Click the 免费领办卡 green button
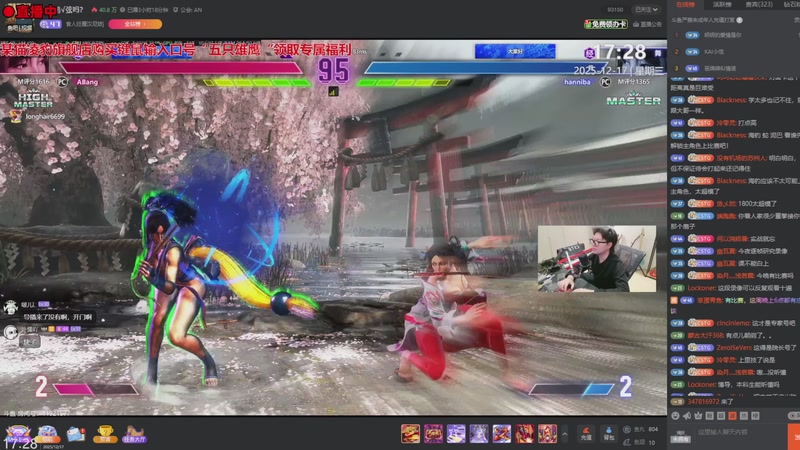The height and width of the screenshot is (450, 800). [x=606, y=24]
